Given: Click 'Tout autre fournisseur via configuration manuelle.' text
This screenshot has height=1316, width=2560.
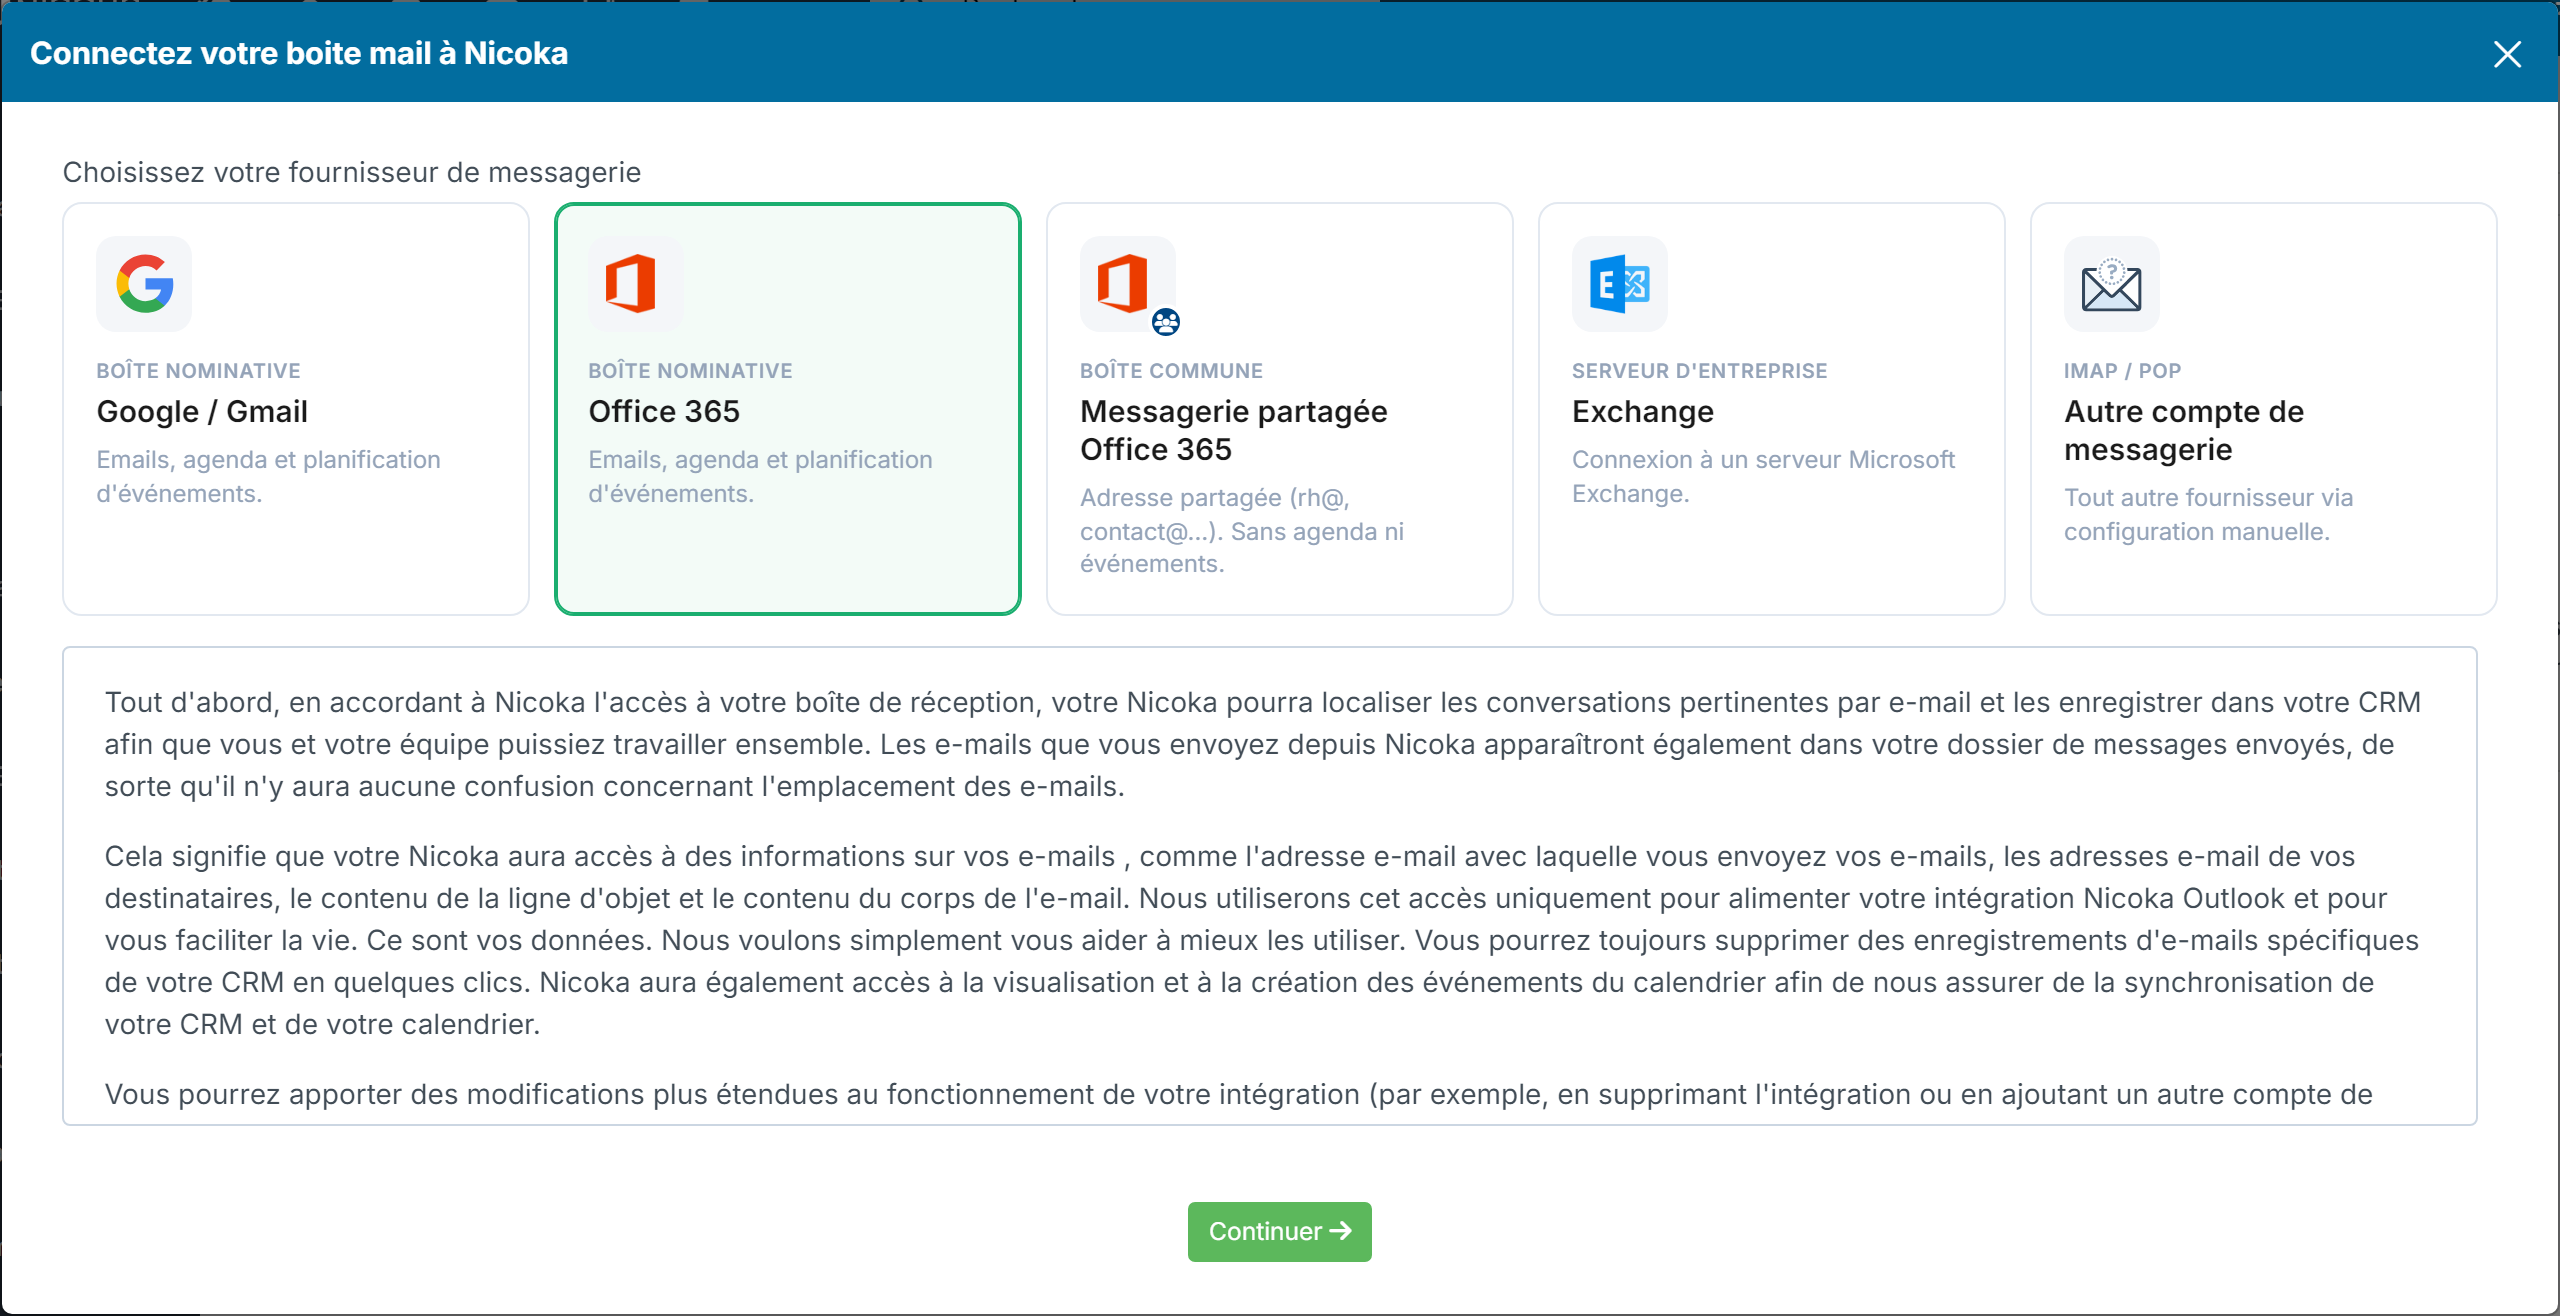Looking at the screenshot, I should click(x=2208, y=514).
